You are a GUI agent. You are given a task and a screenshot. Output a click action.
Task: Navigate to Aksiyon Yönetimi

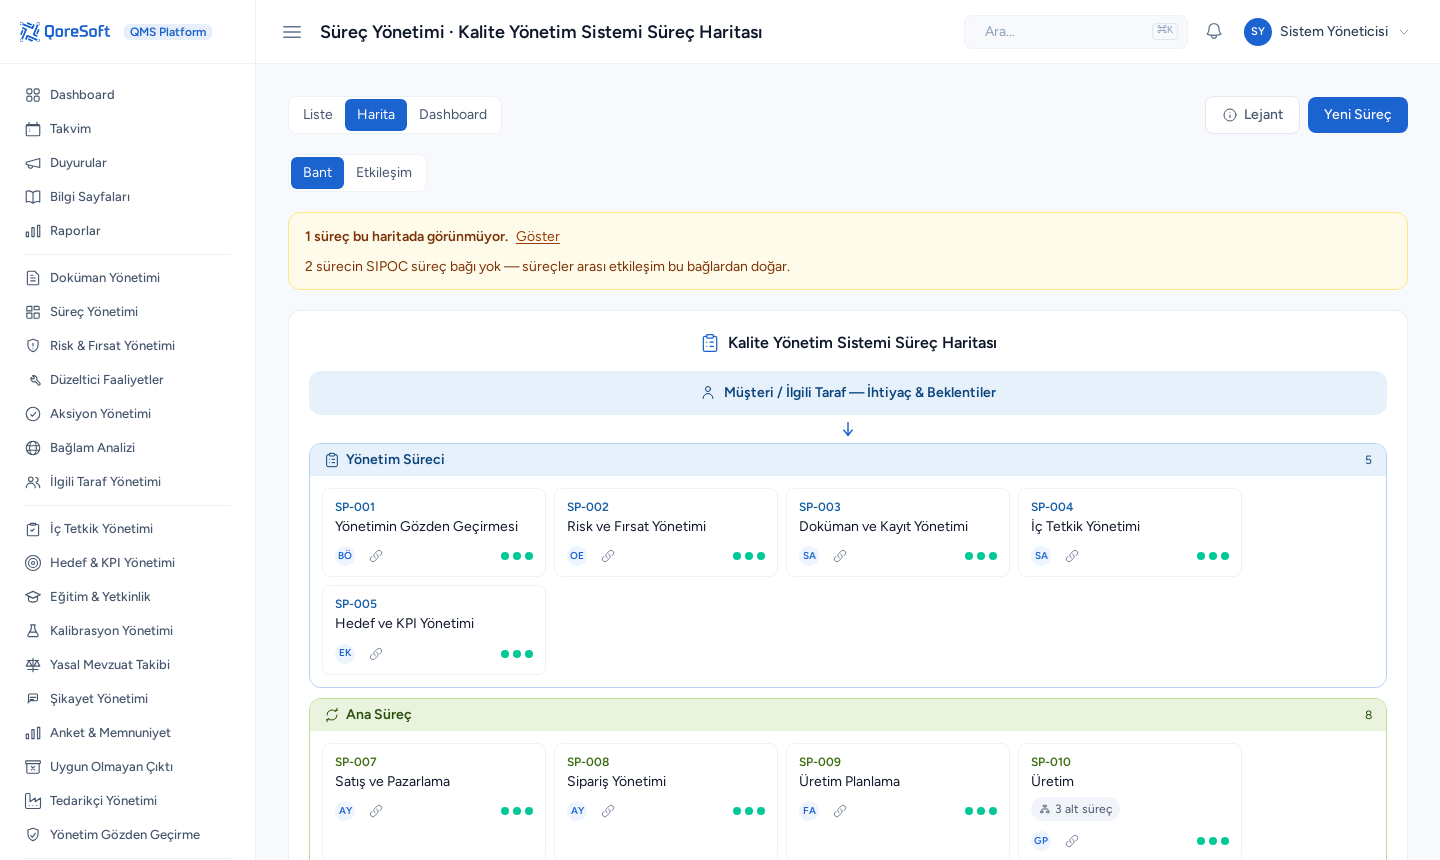click(x=128, y=414)
